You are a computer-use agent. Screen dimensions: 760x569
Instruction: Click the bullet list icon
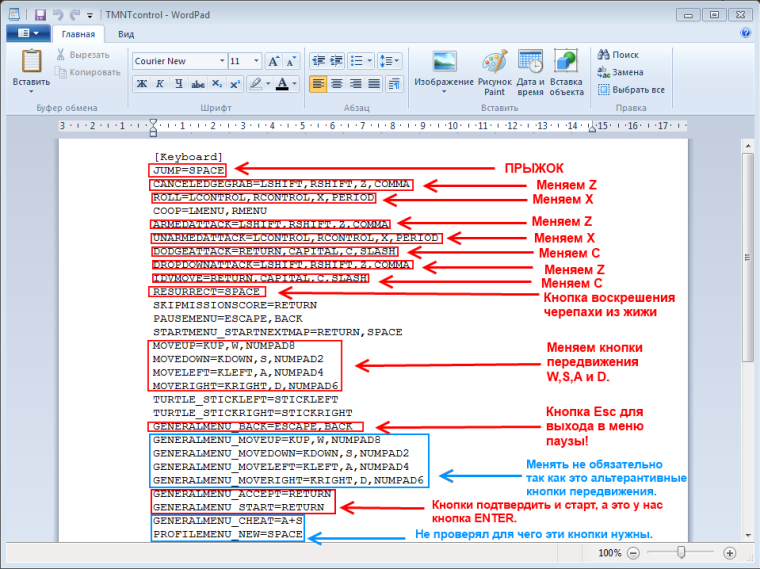click(356, 61)
